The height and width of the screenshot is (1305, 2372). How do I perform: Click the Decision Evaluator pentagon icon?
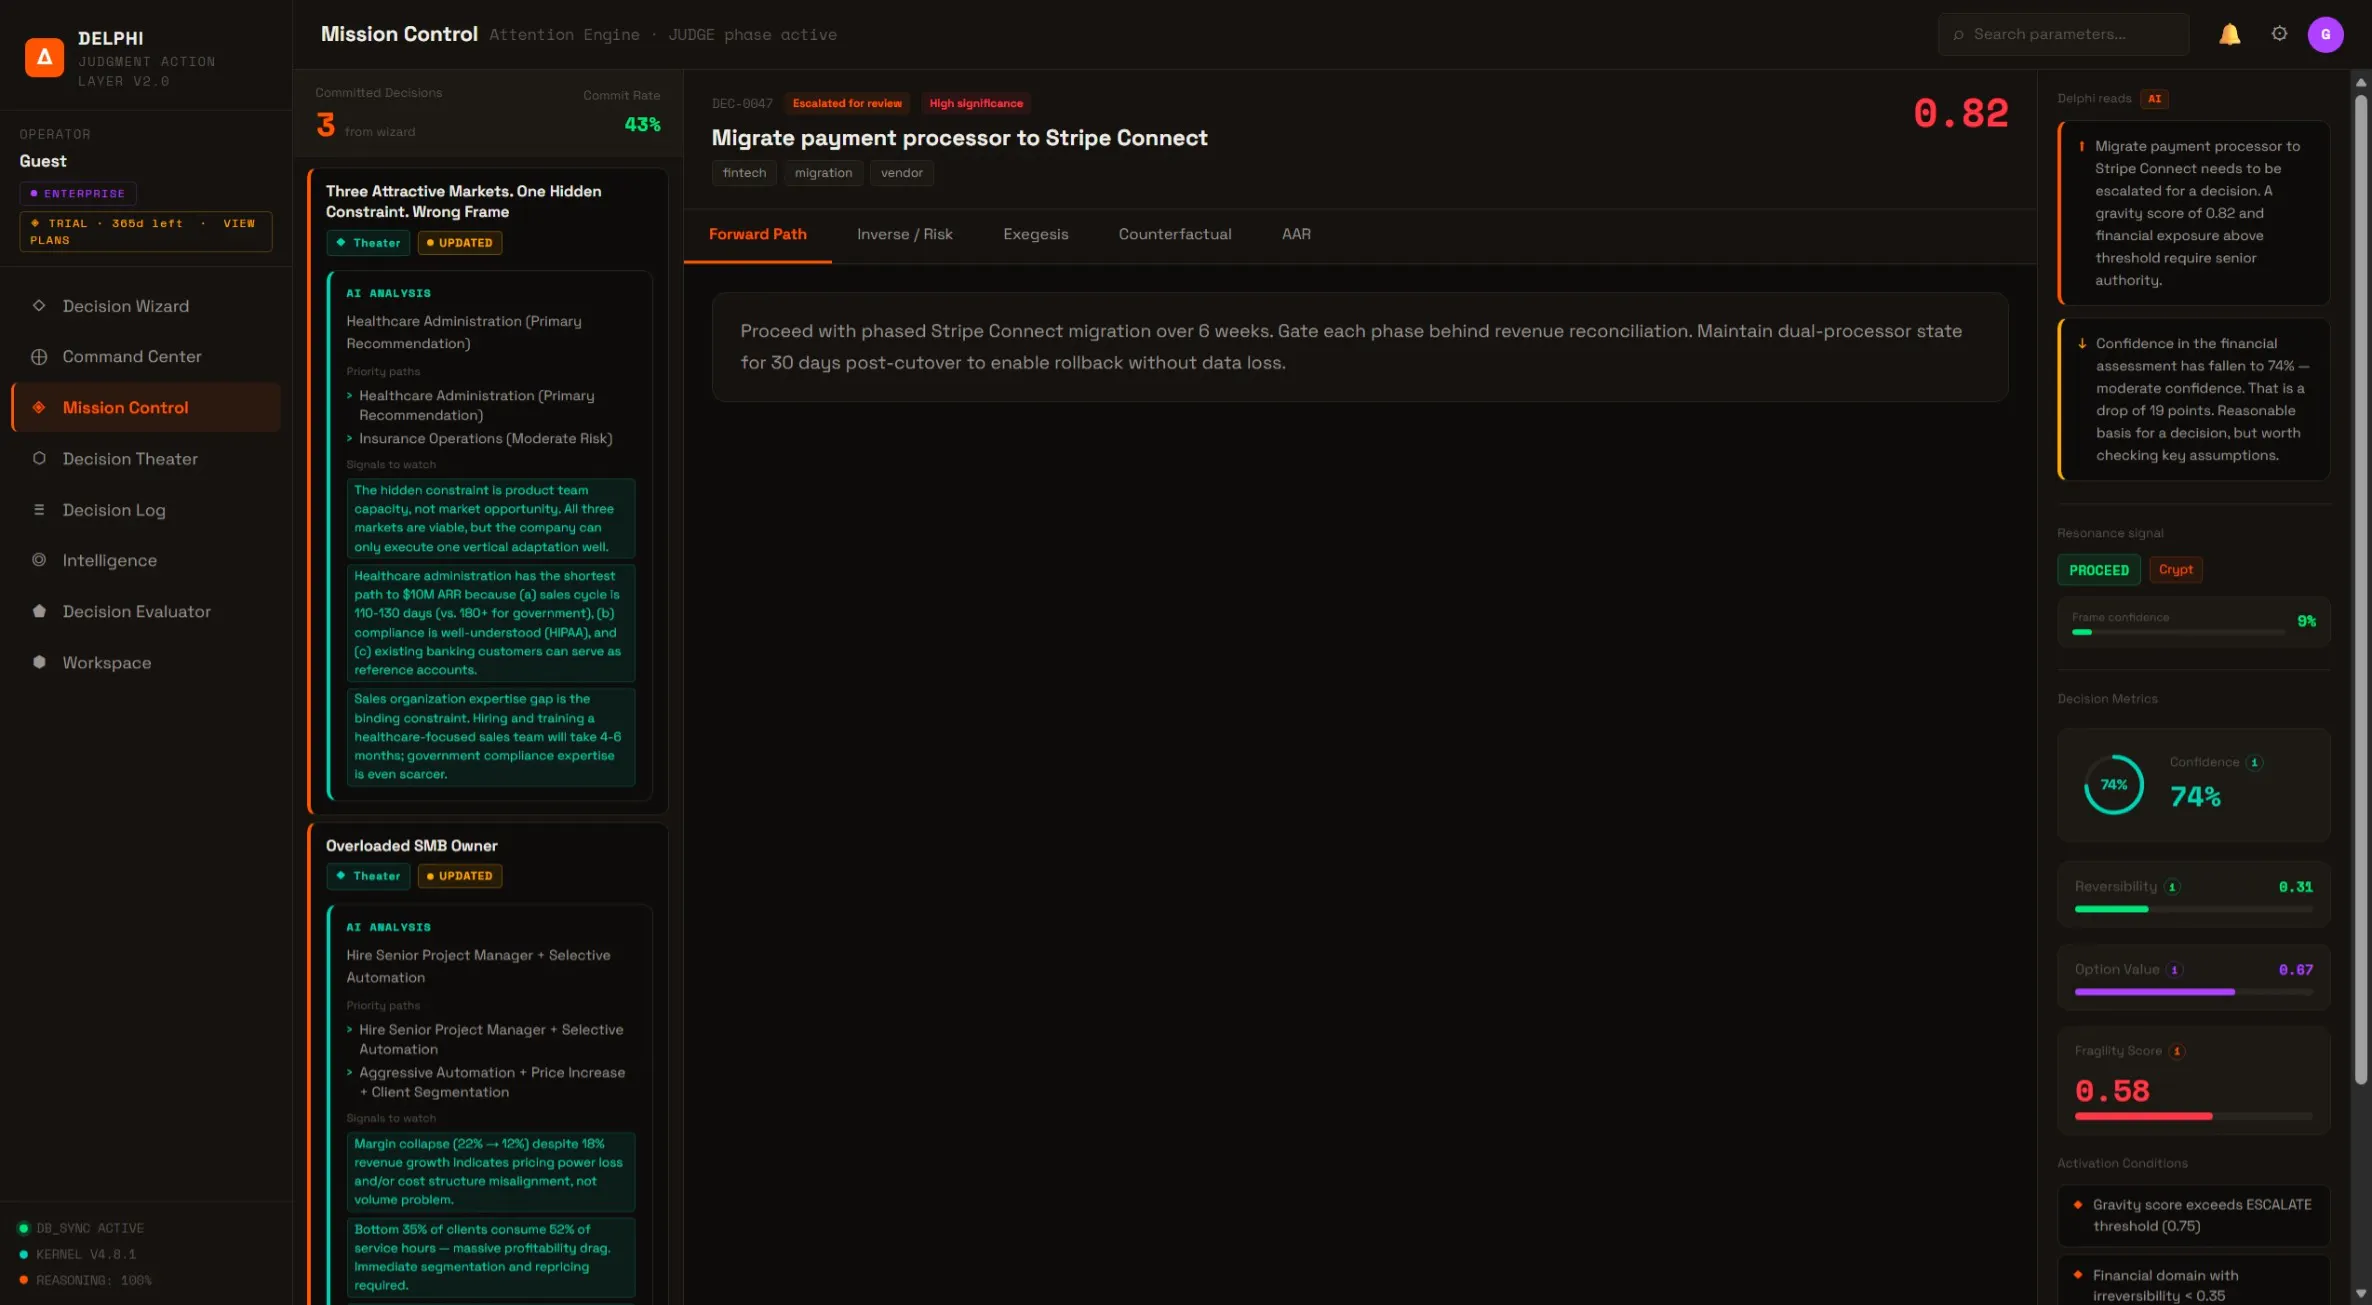coord(39,611)
